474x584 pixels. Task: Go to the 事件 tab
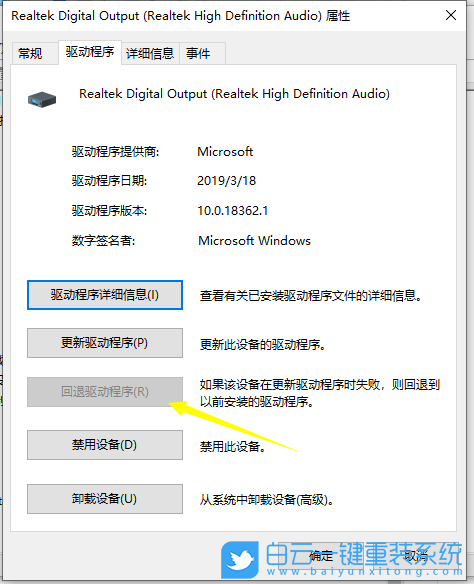202,53
